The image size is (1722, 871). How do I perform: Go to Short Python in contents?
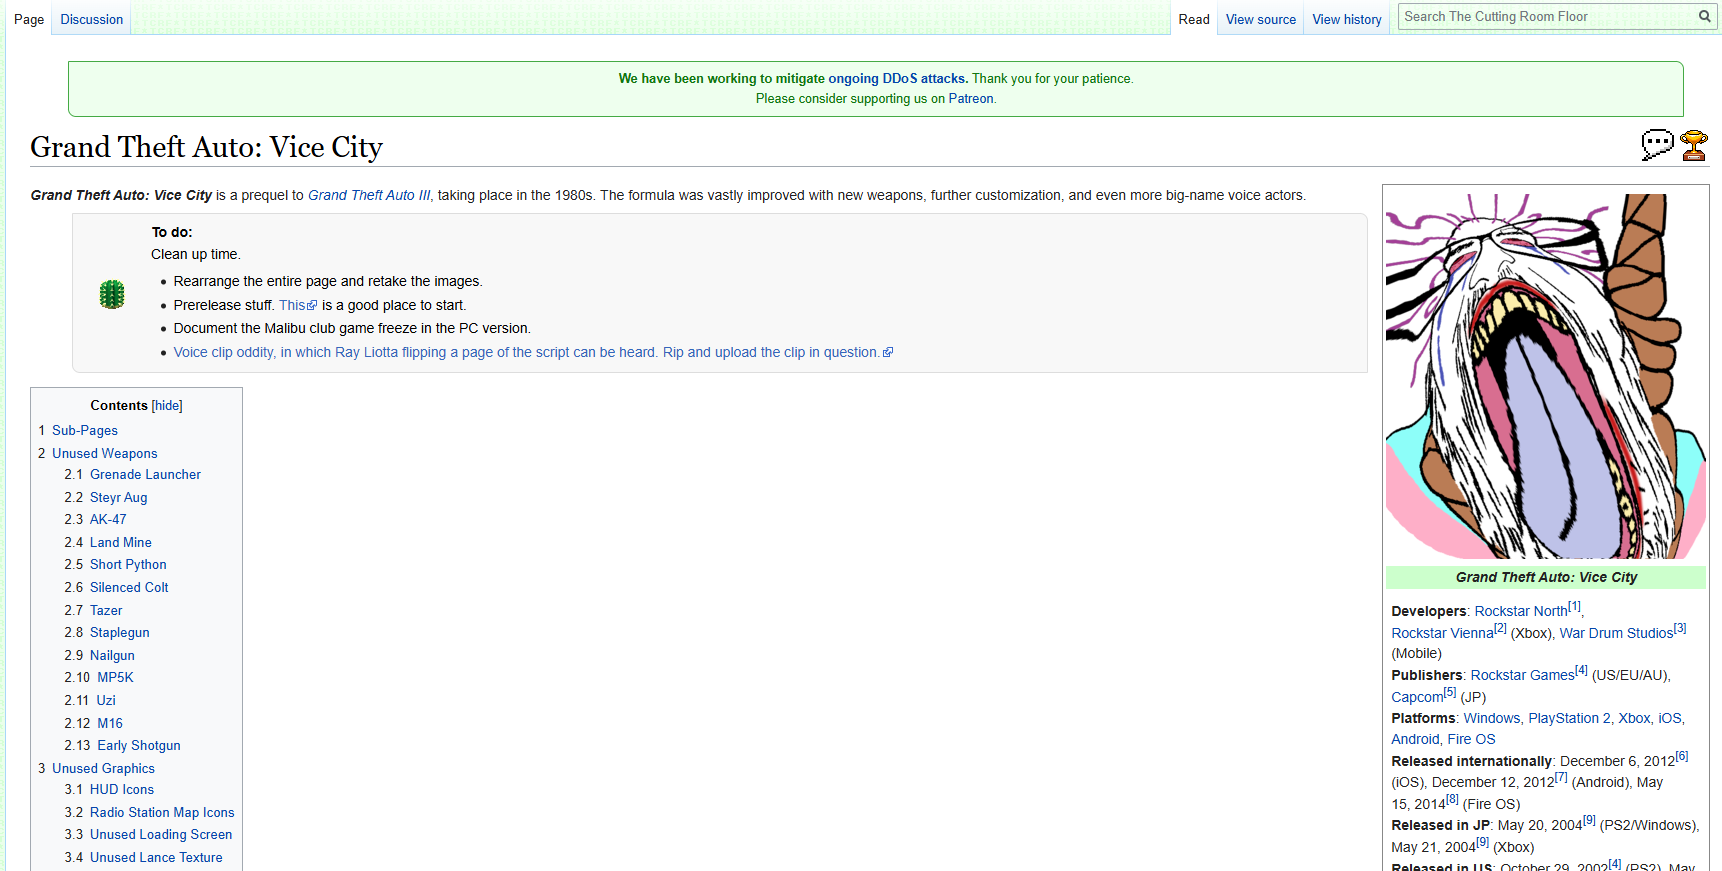click(128, 564)
